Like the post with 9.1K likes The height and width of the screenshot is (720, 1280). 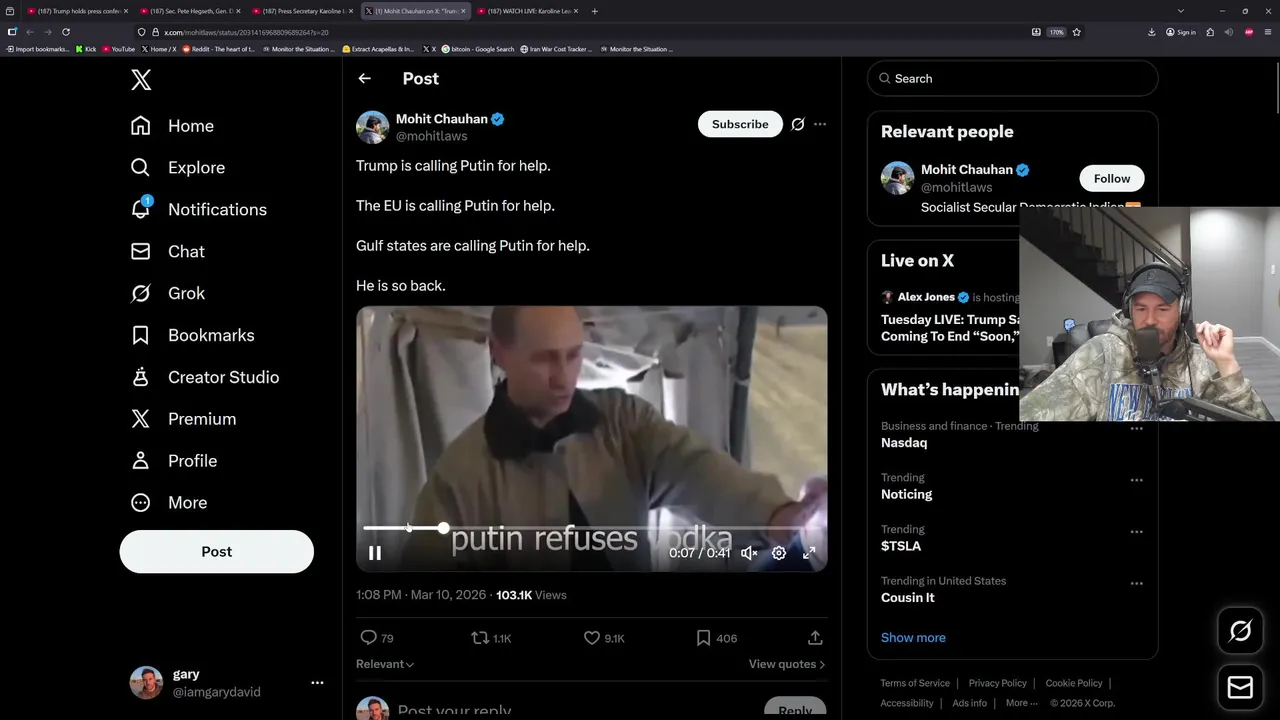tap(604, 638)
